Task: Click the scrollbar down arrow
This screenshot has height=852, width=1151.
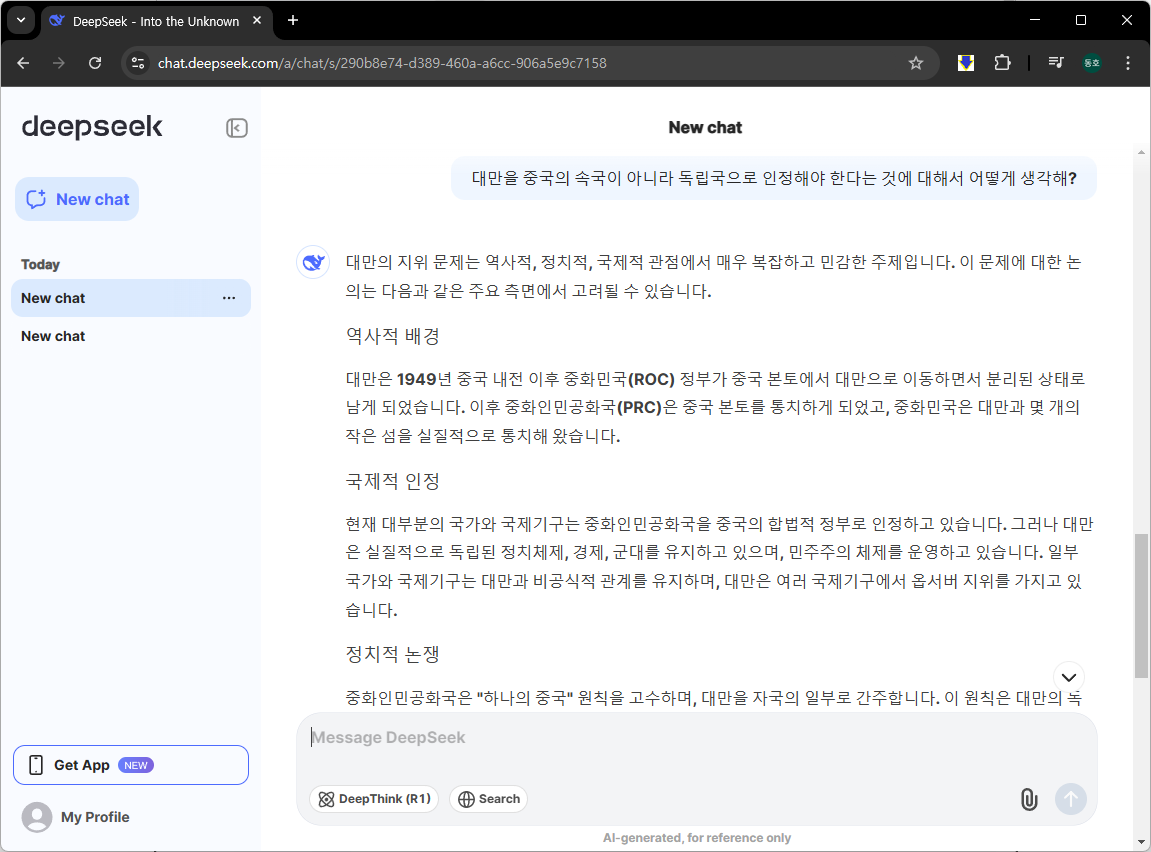Action: pos(1141,842)
